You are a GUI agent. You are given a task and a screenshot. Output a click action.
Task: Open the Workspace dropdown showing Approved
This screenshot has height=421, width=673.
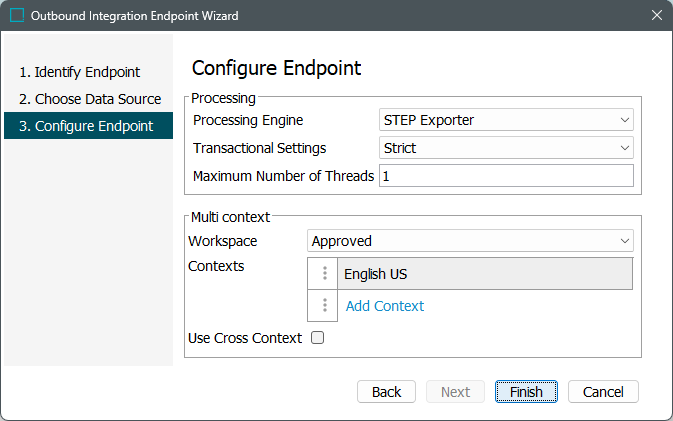pos(470,241)
